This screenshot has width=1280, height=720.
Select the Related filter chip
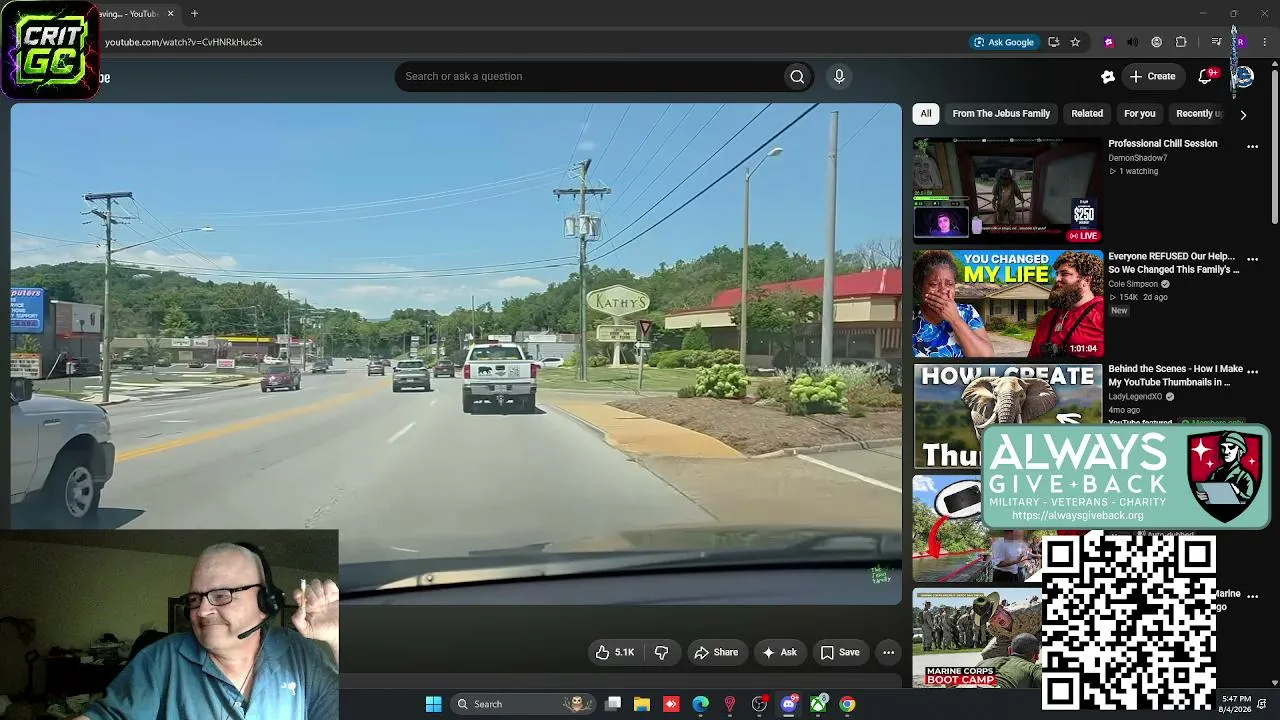(1087, 114)
